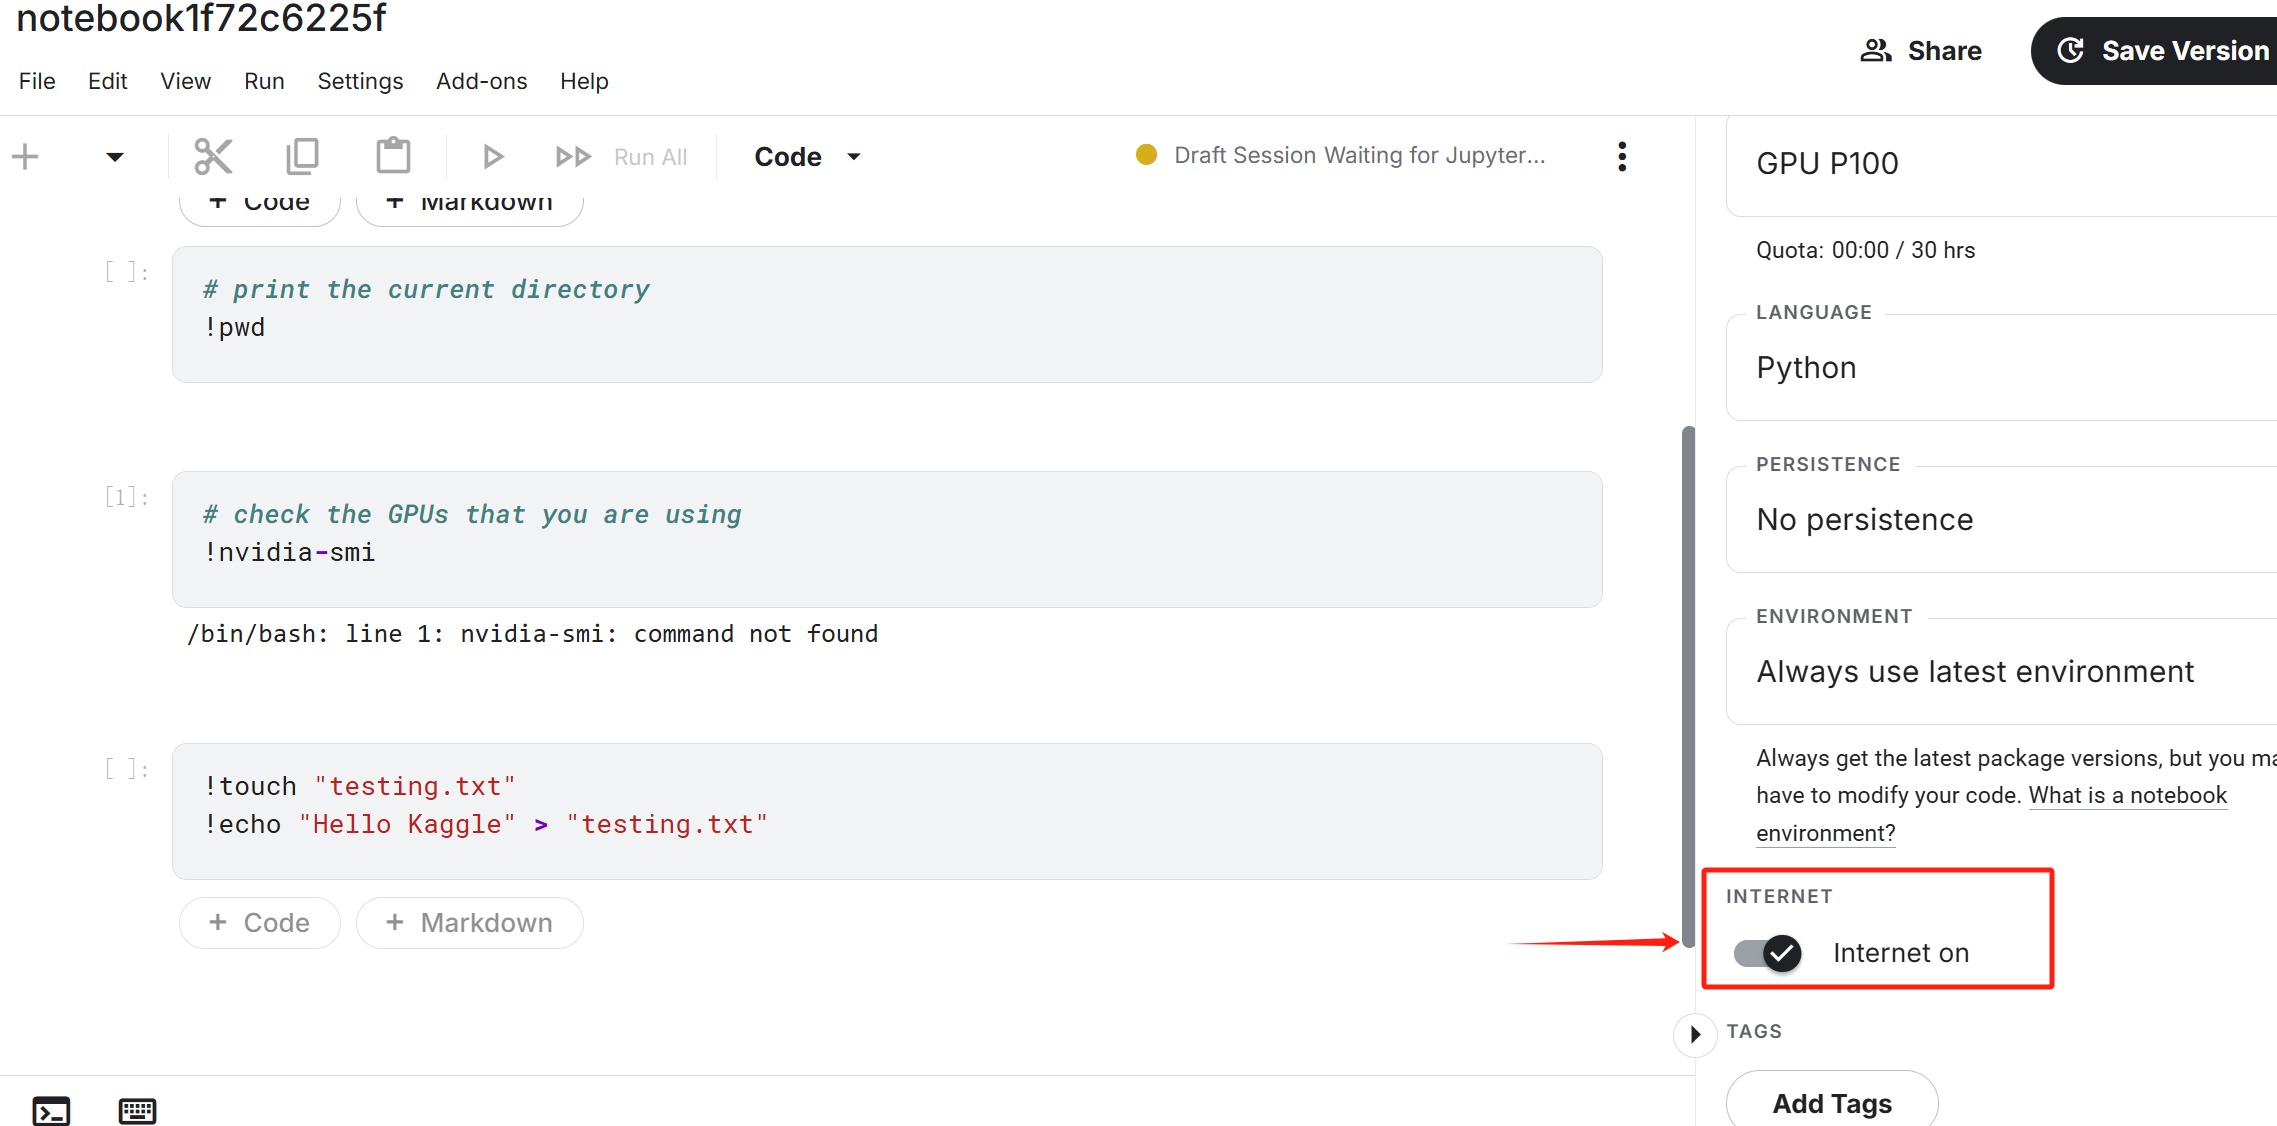Viewport: 2277px width, 1126px height.
Task: Toggle the Internet on switch
Action: tap(1768, 953)
